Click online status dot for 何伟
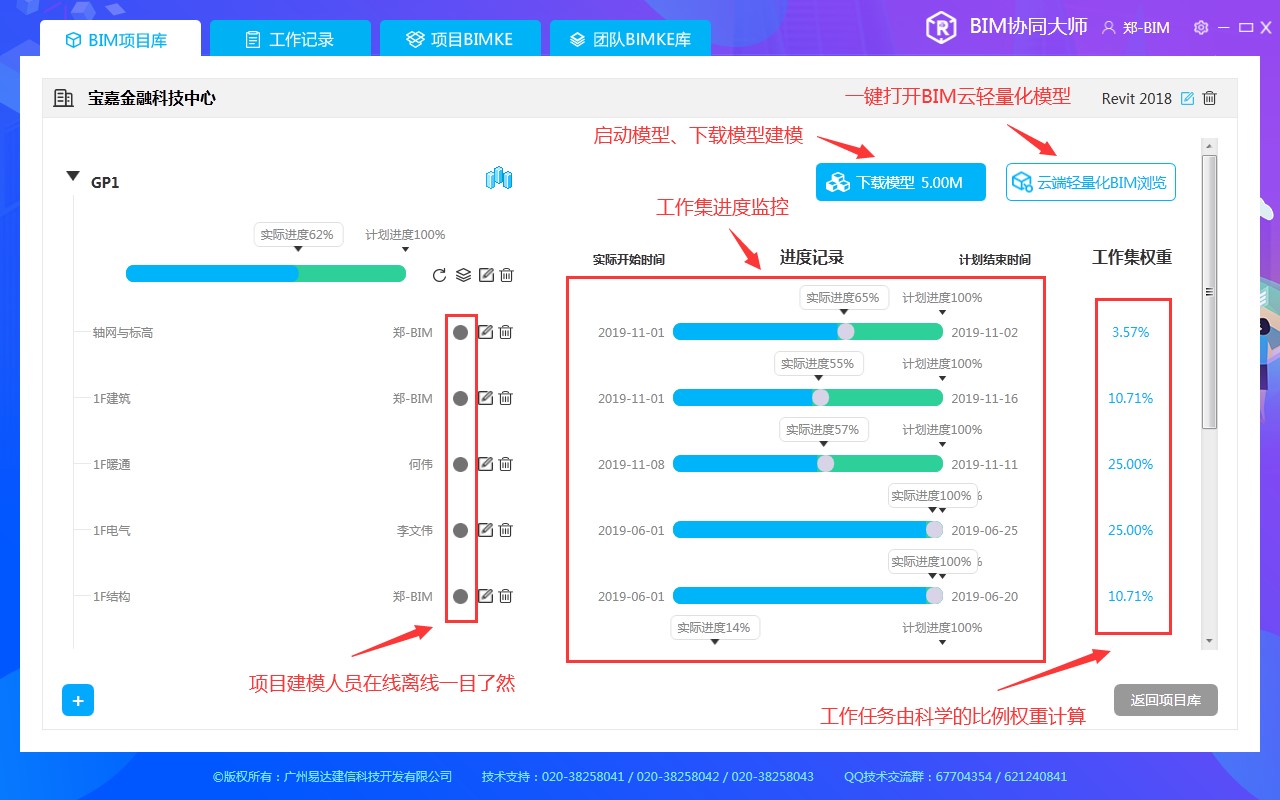The height and width of the screenshot is (800, 1280). click(460, 464)
